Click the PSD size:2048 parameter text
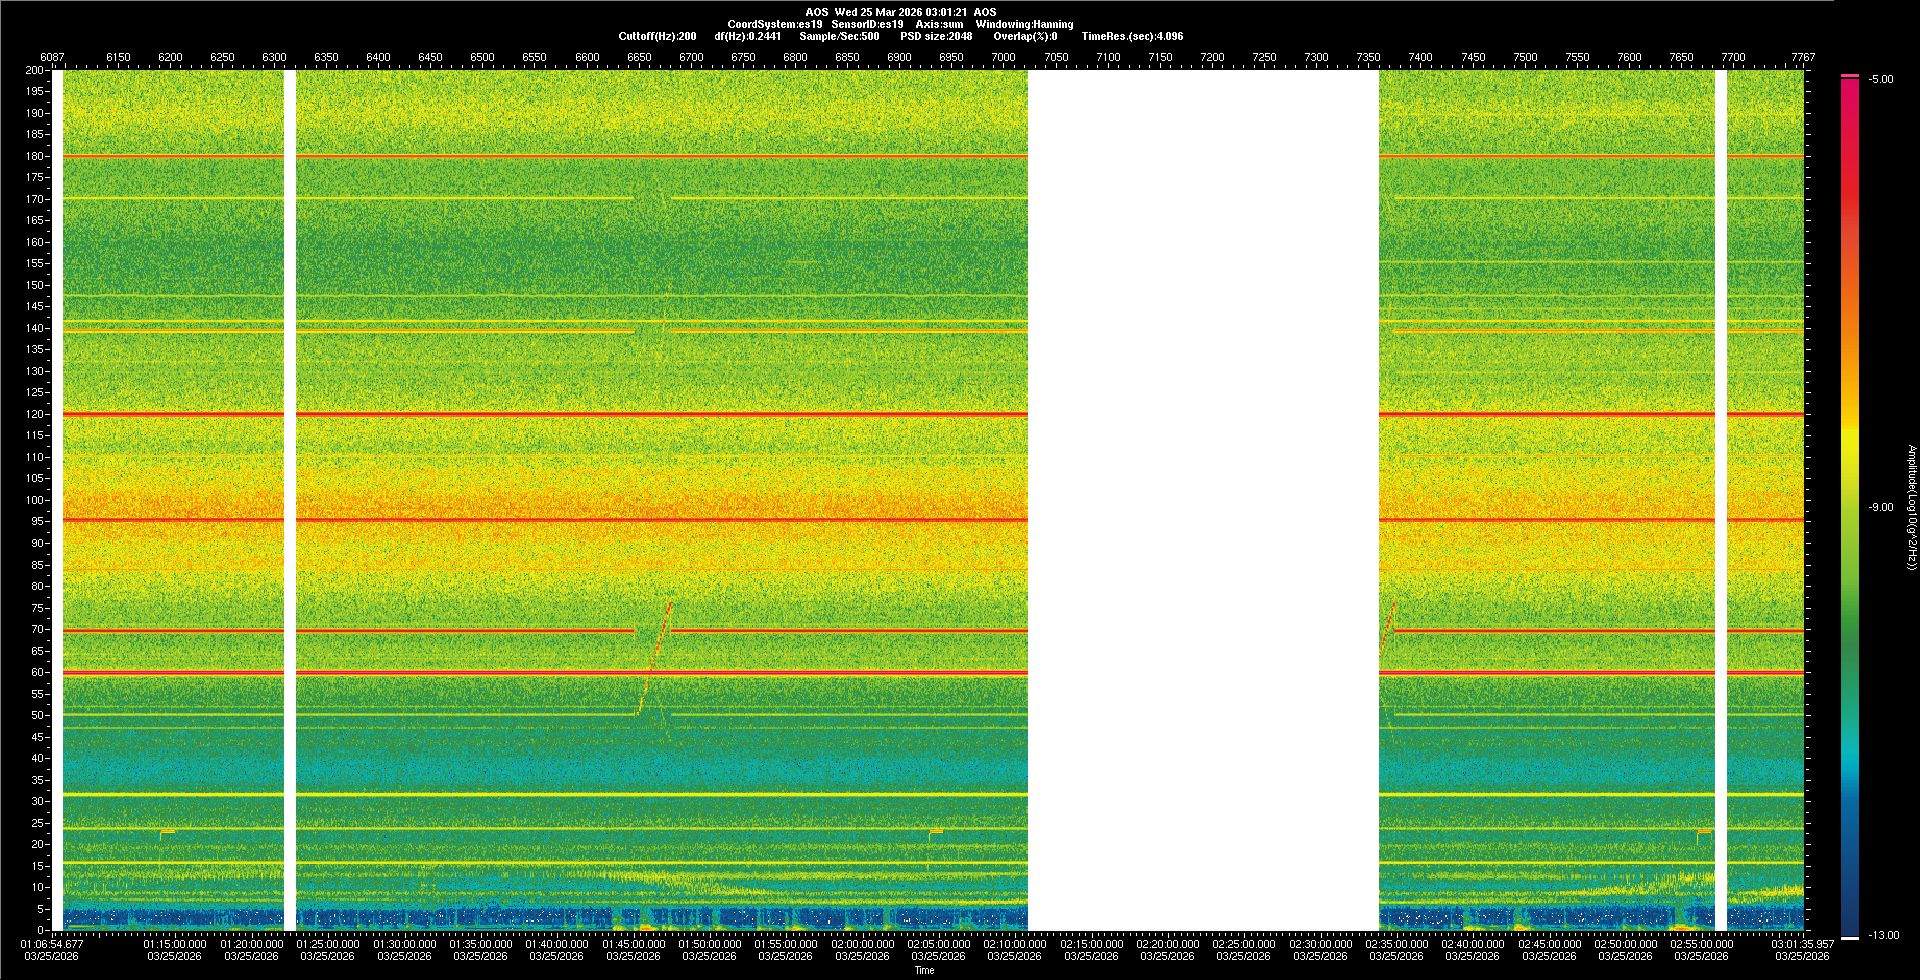The width and height of the screenshot is (1920, 980). [x=936, y=36]
